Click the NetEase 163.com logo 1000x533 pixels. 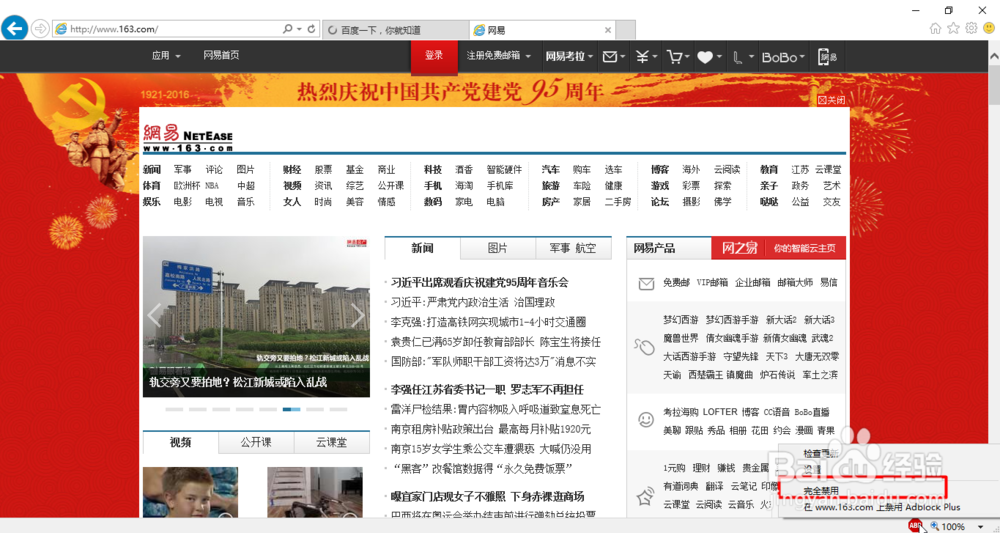pyautogui.click(x=188, y=138)
